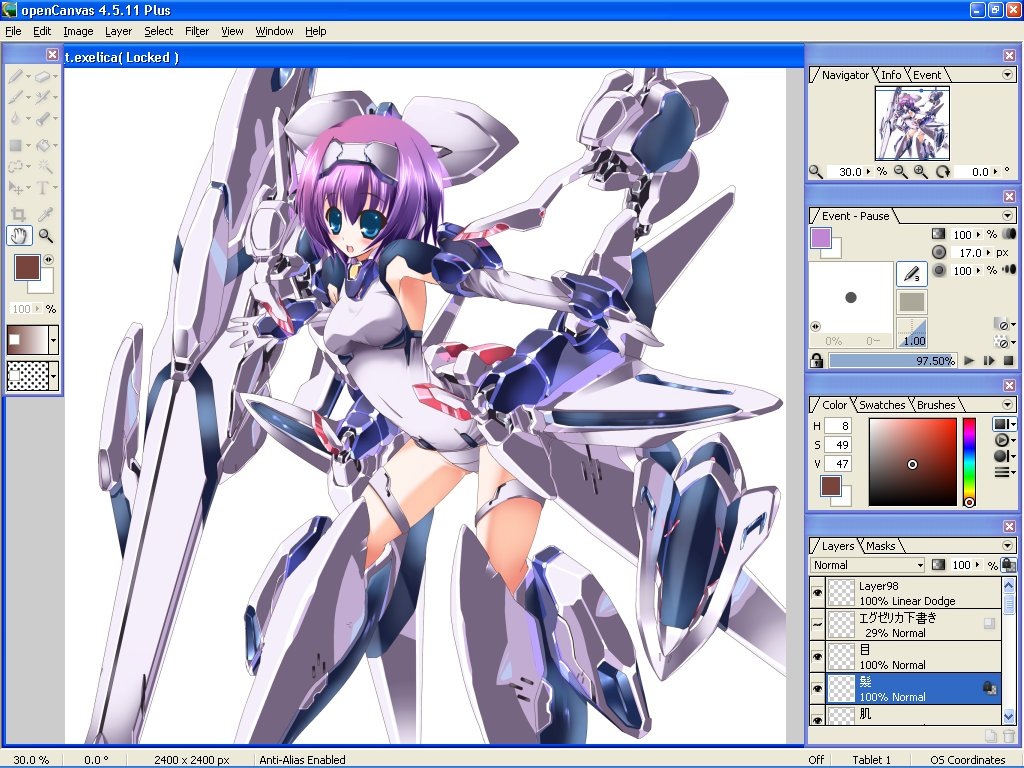Select the Brush tool in the toolbox
The image size is (1024, 768).
point(16,97)
